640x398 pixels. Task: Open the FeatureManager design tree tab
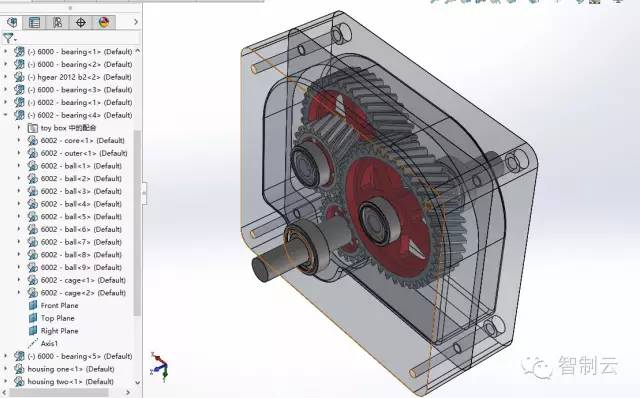pyautogui.click(x=12, y=22)
